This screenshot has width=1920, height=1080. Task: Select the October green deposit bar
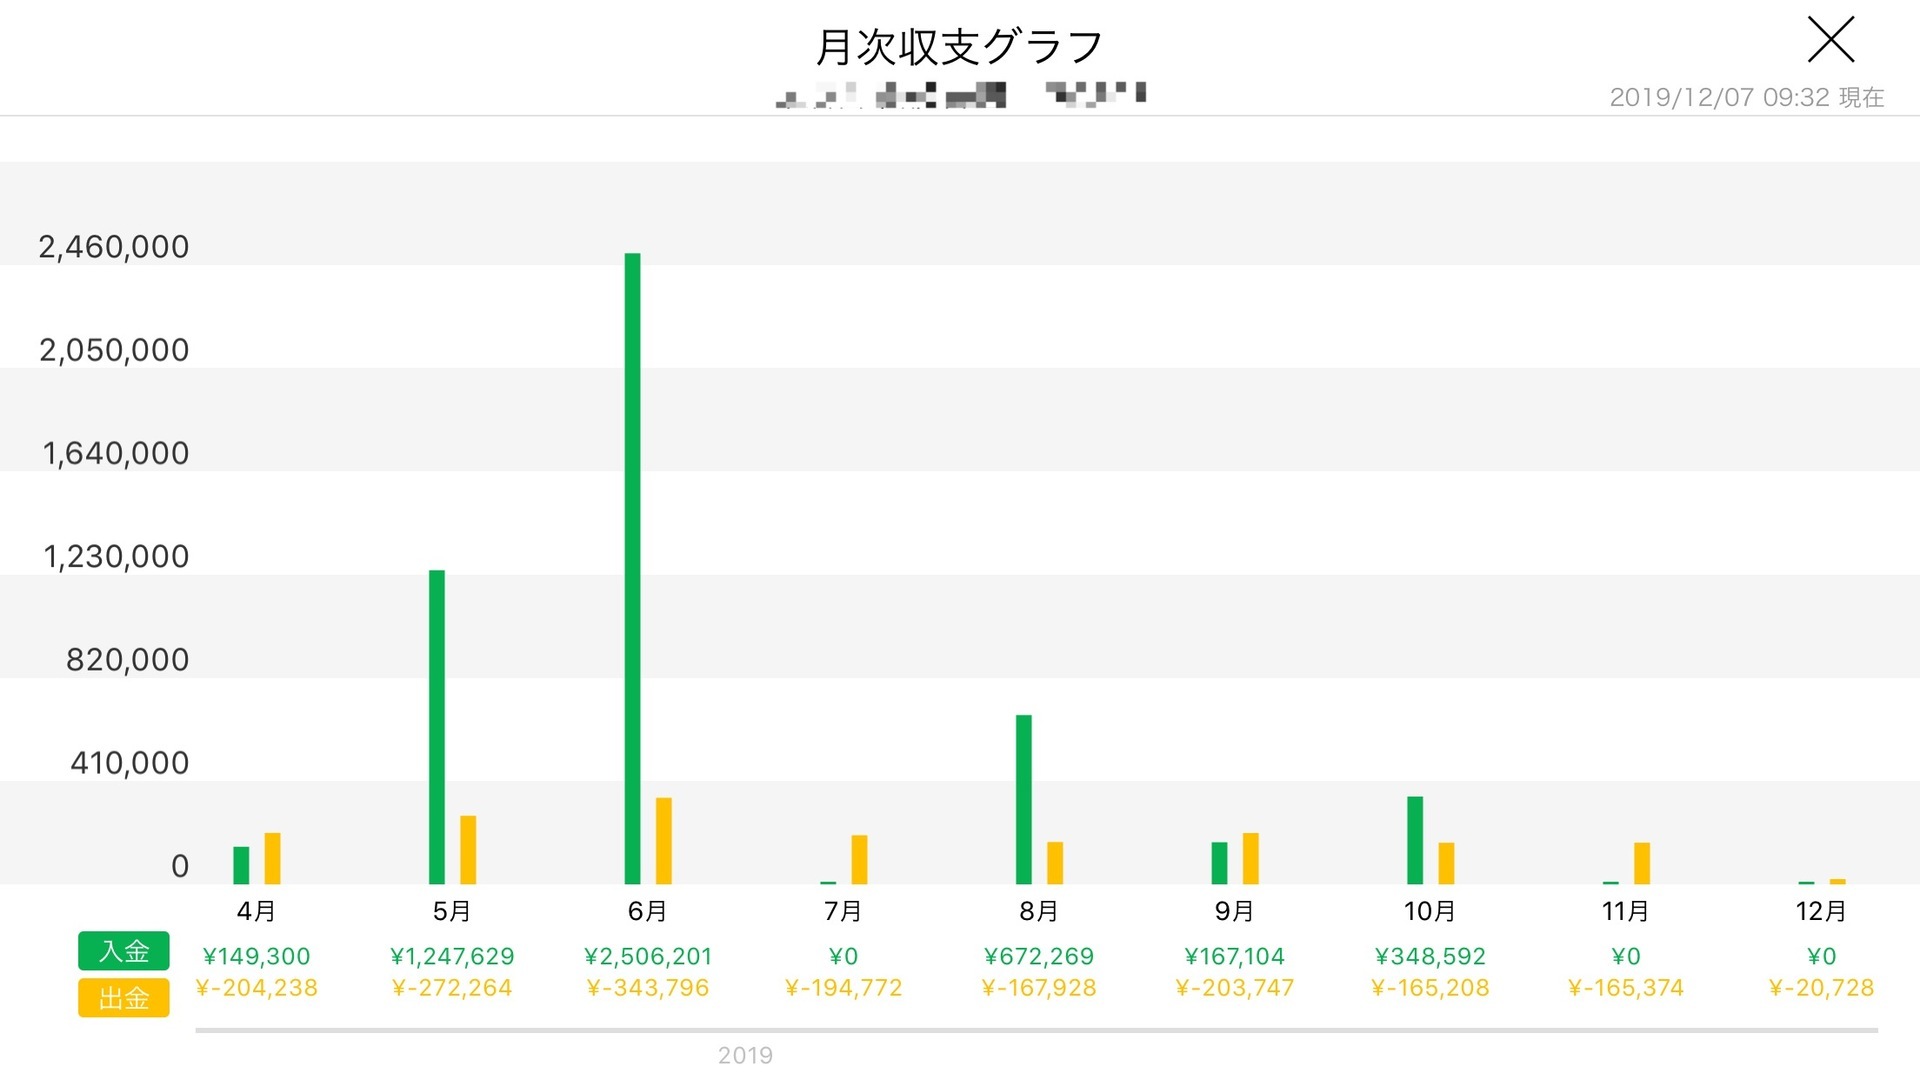[1415, 840]
